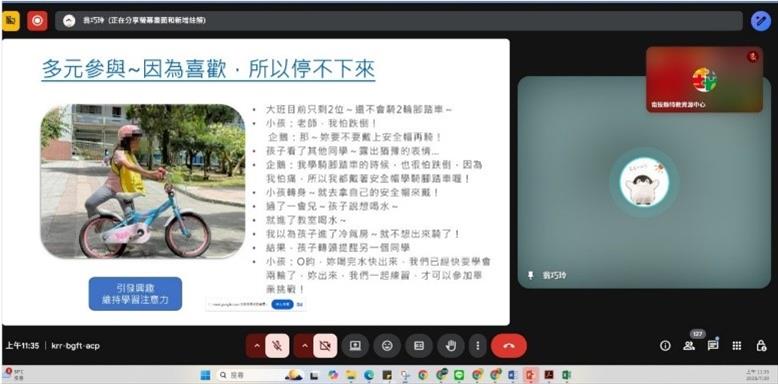The image size is (778, 384).
Task: Unmute the microphone in the call bar
Action: 277,346
